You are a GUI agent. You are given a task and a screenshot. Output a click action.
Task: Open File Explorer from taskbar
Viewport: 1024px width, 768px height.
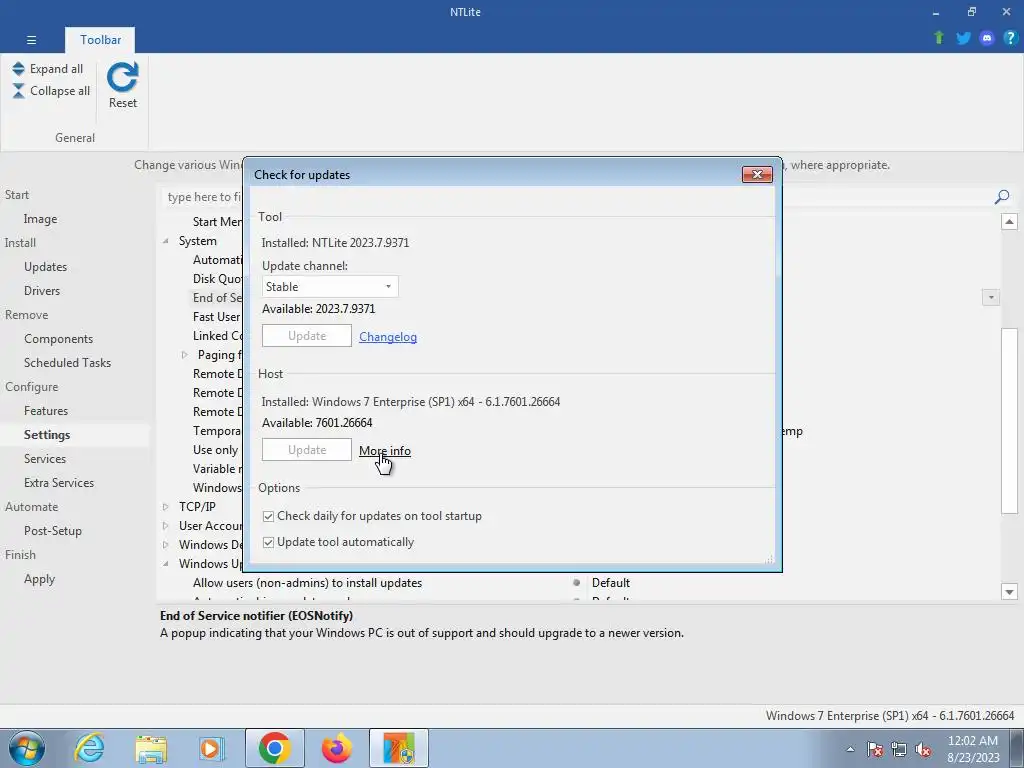(x=151, y=748)
